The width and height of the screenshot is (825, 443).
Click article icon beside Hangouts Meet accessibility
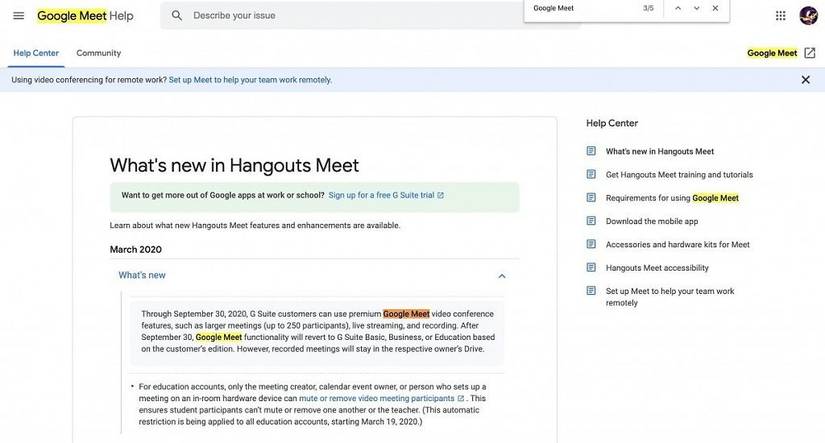591,267
